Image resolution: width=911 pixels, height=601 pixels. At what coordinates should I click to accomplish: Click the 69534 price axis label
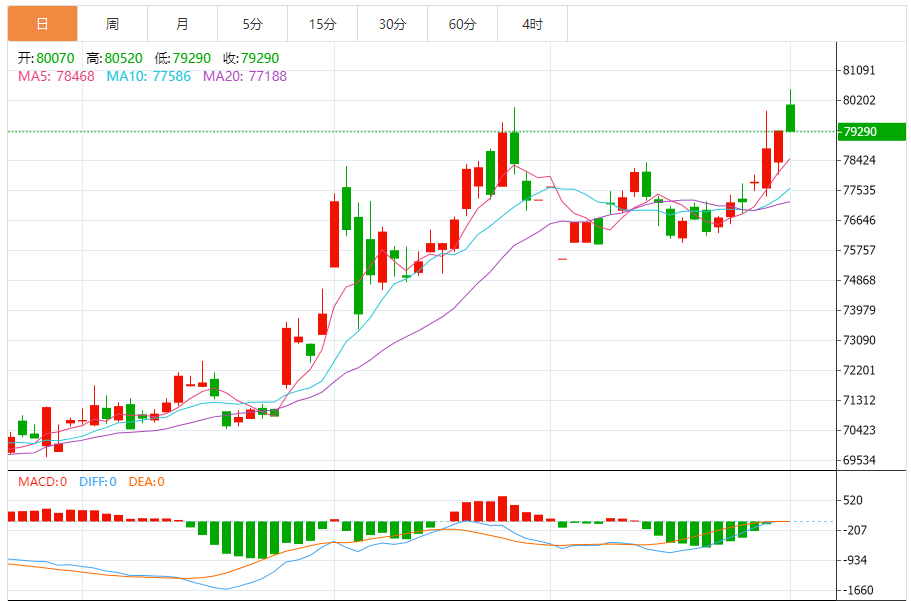[859, 460]
